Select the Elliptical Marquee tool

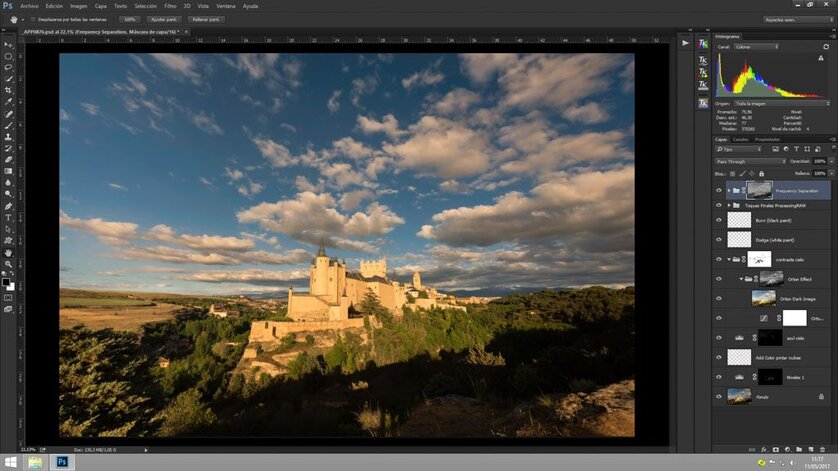[x=8, y=56]
